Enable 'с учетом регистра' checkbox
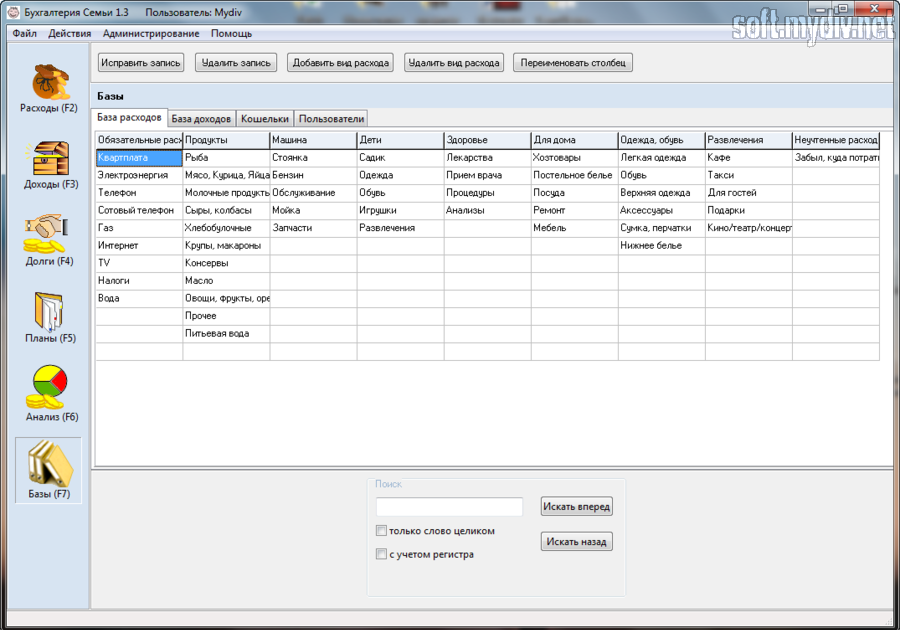The image size is (900, 630). 381,554
